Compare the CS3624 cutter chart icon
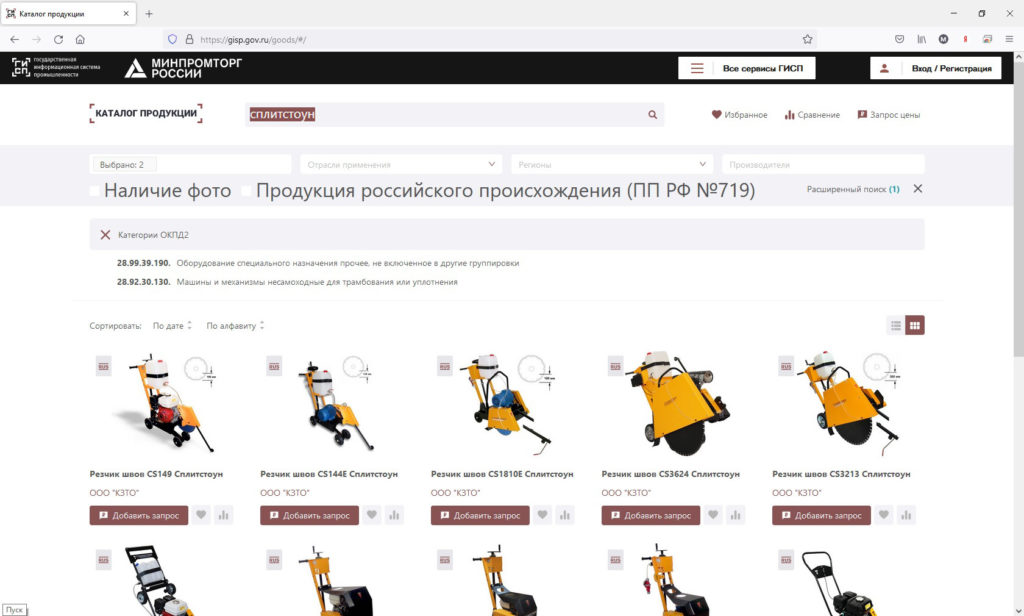This screenshot has width=1024, height=616. (735, 515)
